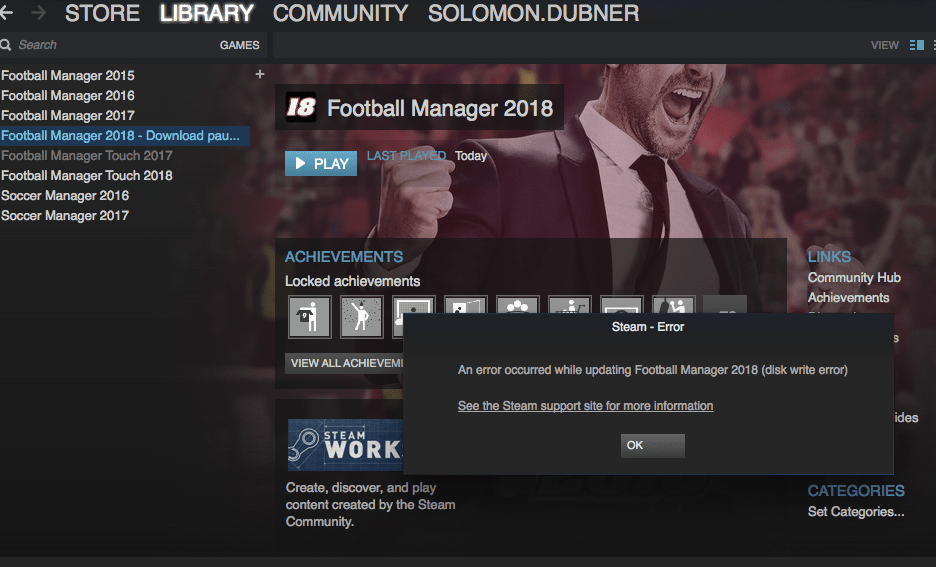
Task: Open the GAMES filter dropdown
Action: (239, 45)
